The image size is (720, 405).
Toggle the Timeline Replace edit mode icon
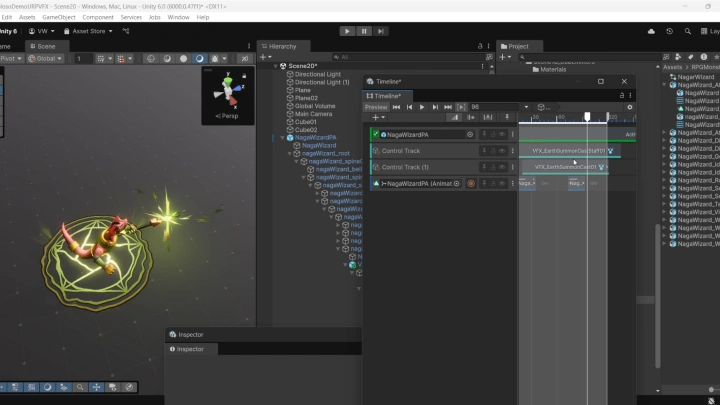(x=488, y=118)
